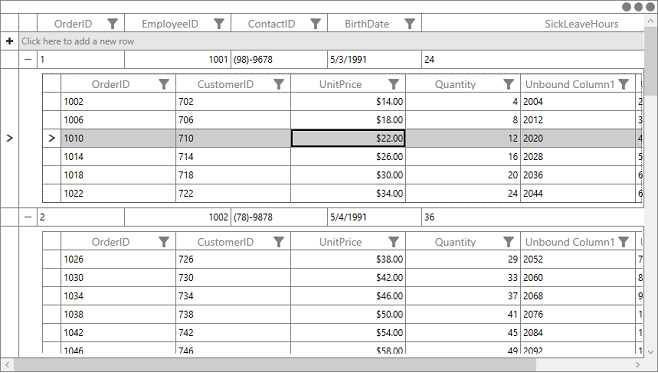Screen dimensions: 658x373
Task: Select contact (78)-9878 cell
Action: (x=279, y=217)
